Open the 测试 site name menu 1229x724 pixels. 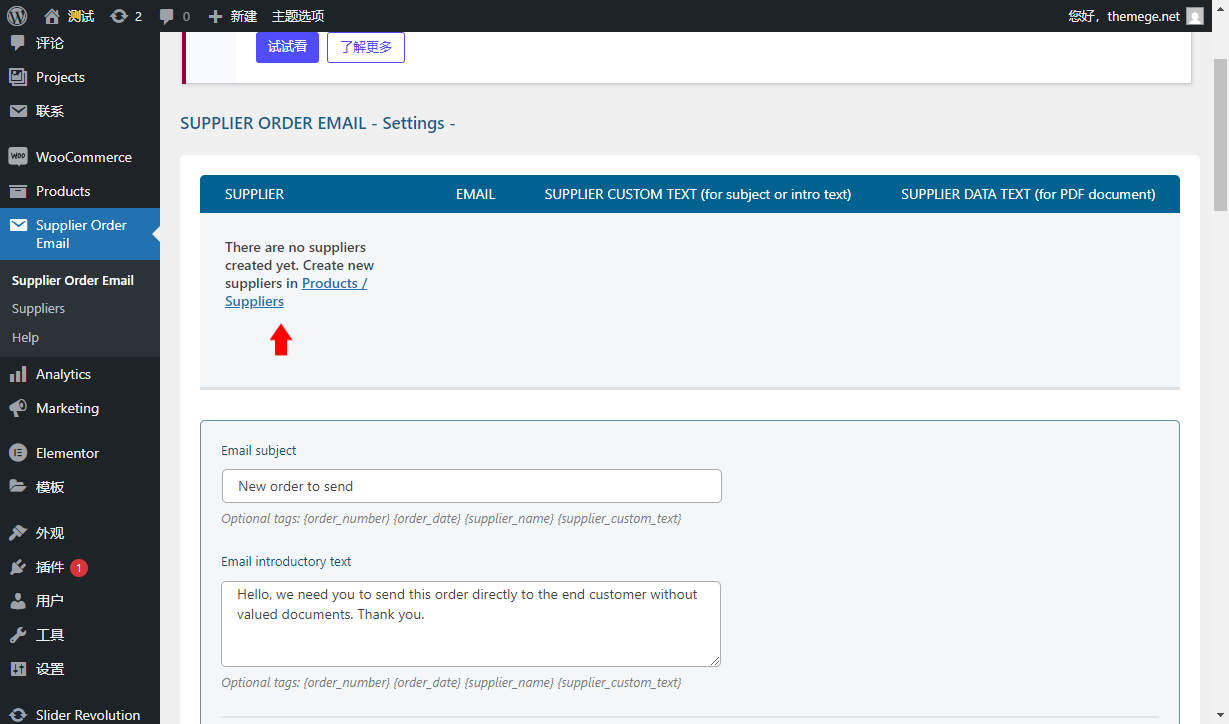coord(81,16)
